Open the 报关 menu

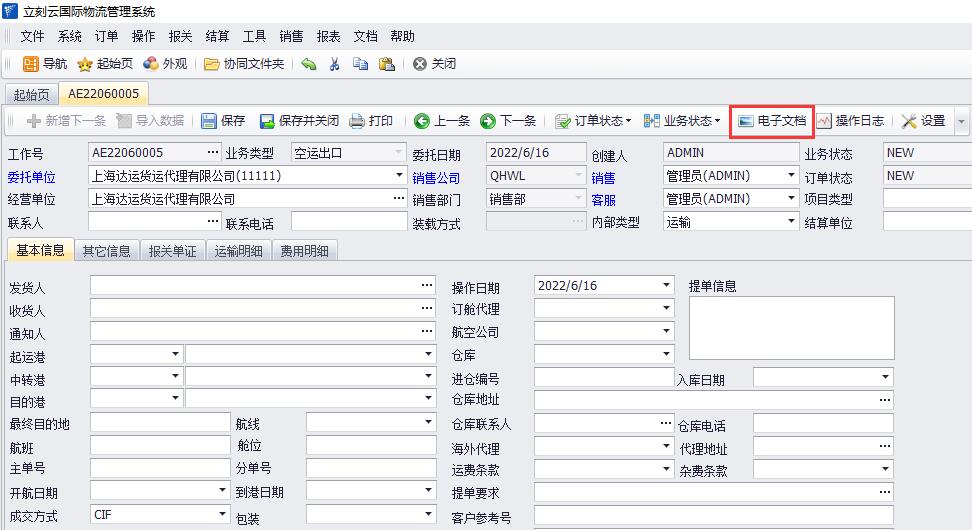coord(180,36)
